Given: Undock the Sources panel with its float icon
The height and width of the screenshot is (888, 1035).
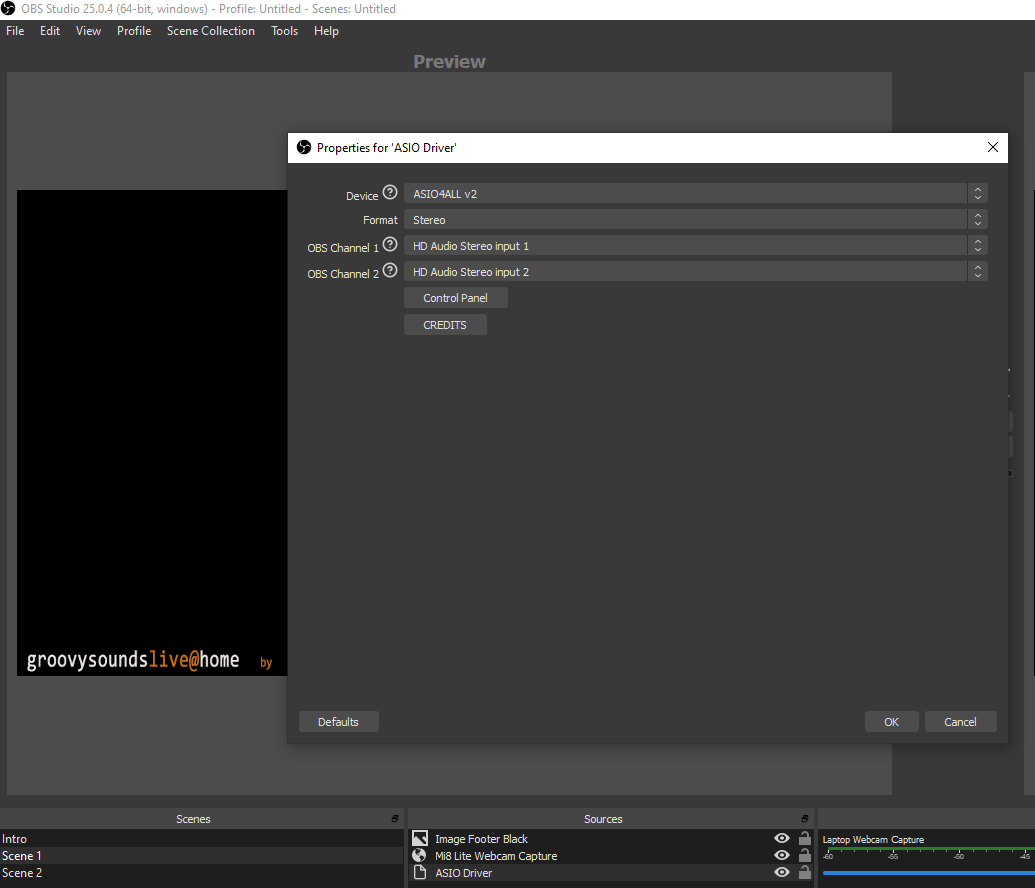Looking at the screenshot, I should [805, 819].
